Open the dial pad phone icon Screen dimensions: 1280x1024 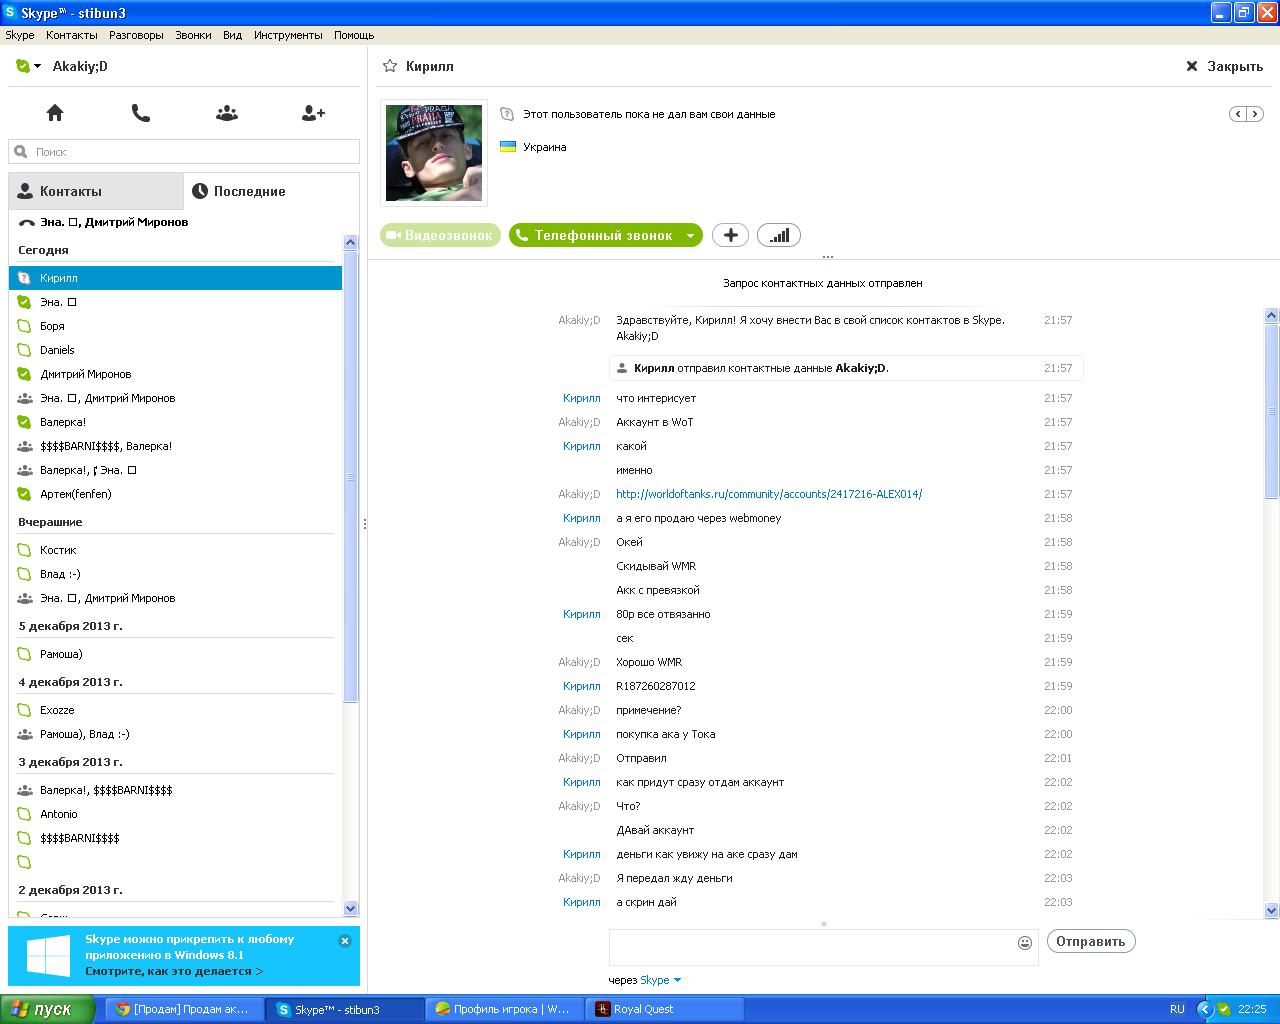[x=141, y=113]
